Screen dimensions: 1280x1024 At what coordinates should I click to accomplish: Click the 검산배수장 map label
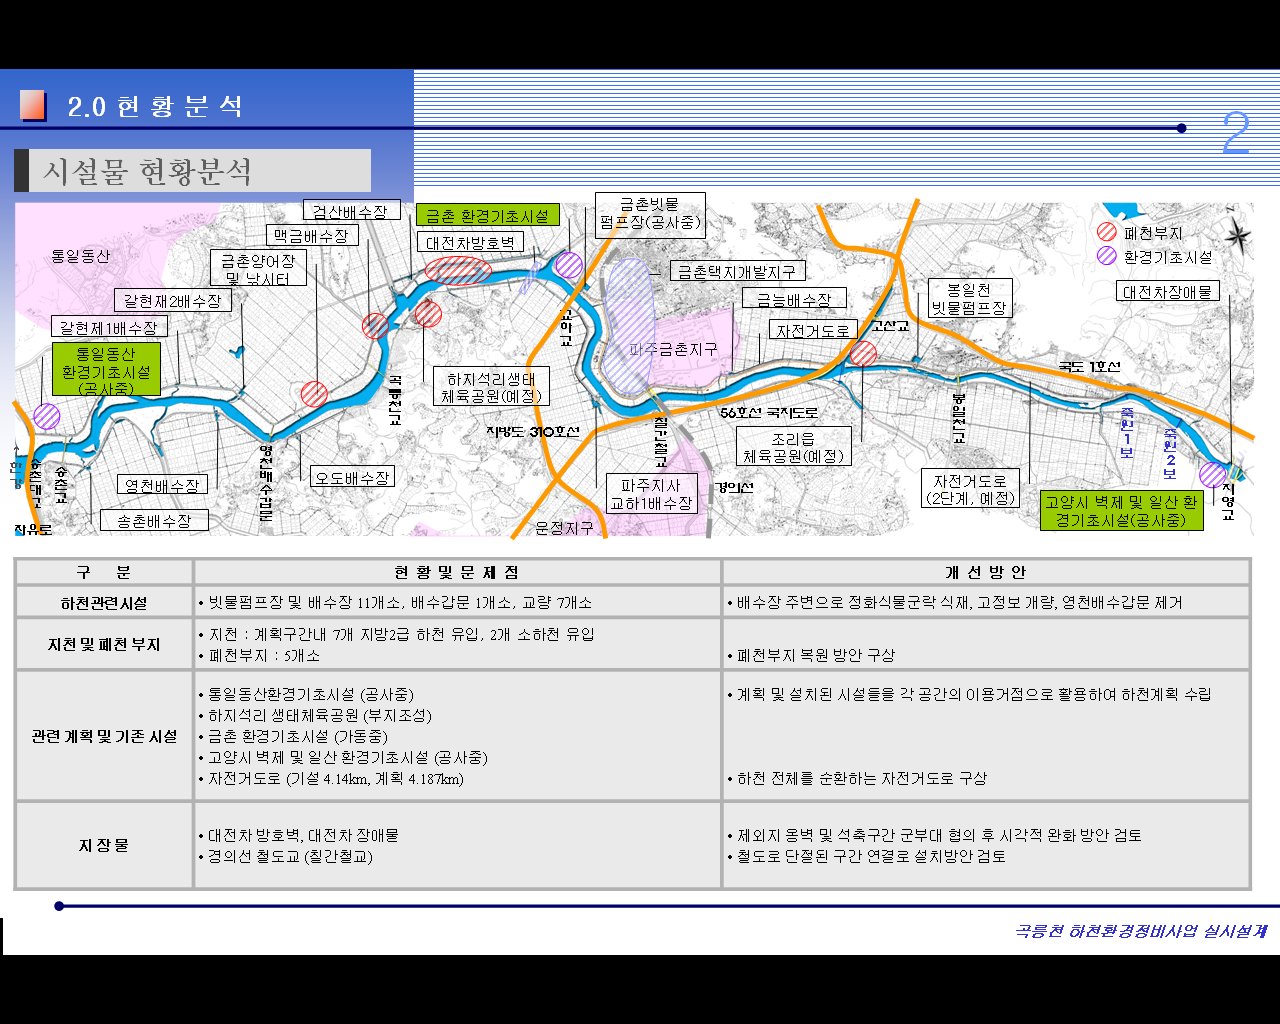350,211
